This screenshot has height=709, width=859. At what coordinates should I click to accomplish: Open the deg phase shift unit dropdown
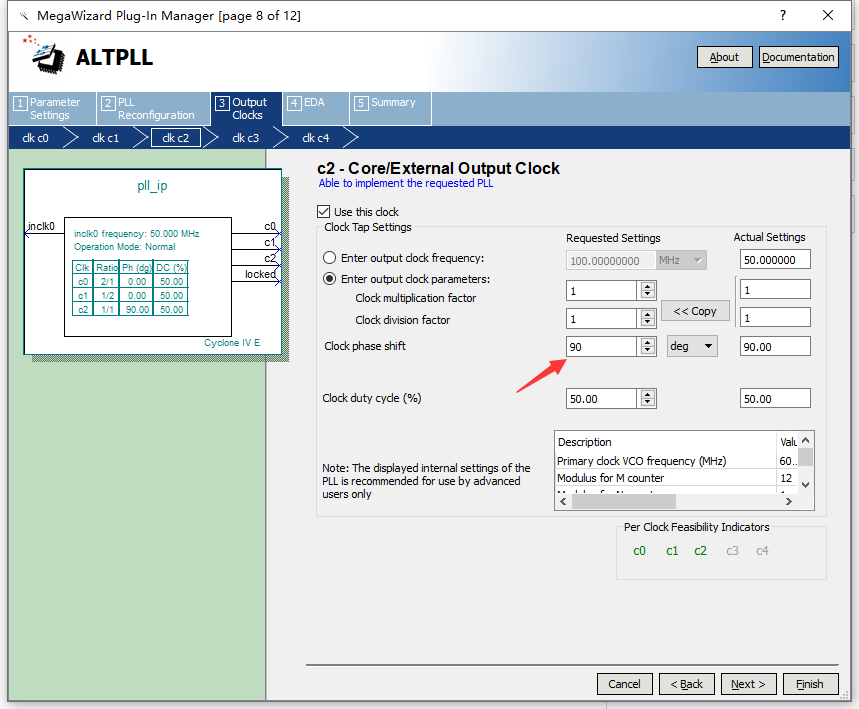coord(692,346)
